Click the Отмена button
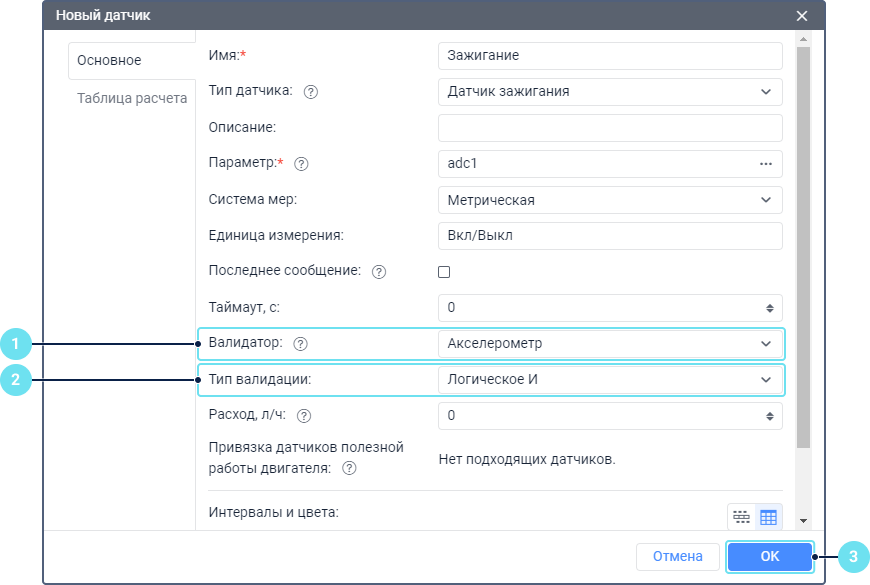 click(x=678, y=557)
